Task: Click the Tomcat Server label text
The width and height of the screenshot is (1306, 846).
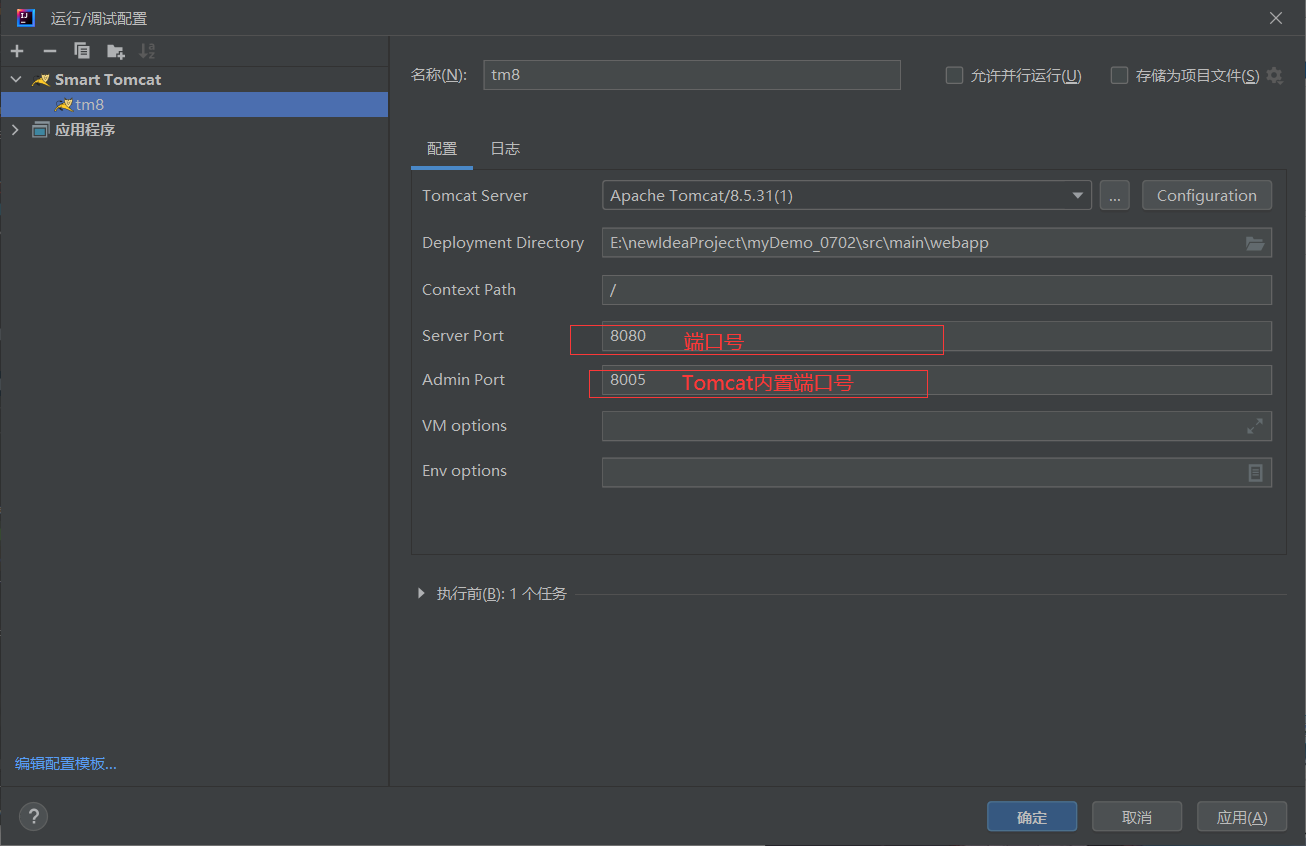Action: coord(475,196)
